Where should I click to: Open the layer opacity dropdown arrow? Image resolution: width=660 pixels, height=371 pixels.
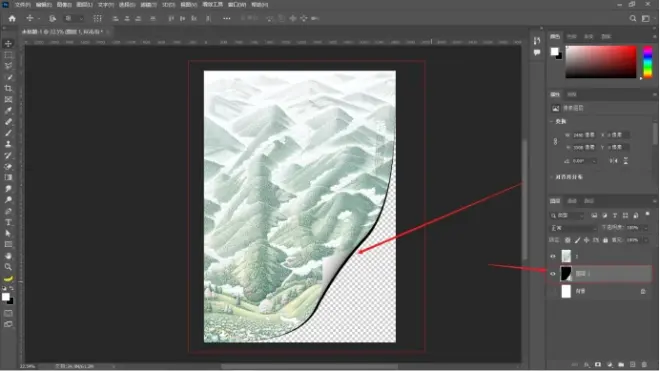coord(646,228)
